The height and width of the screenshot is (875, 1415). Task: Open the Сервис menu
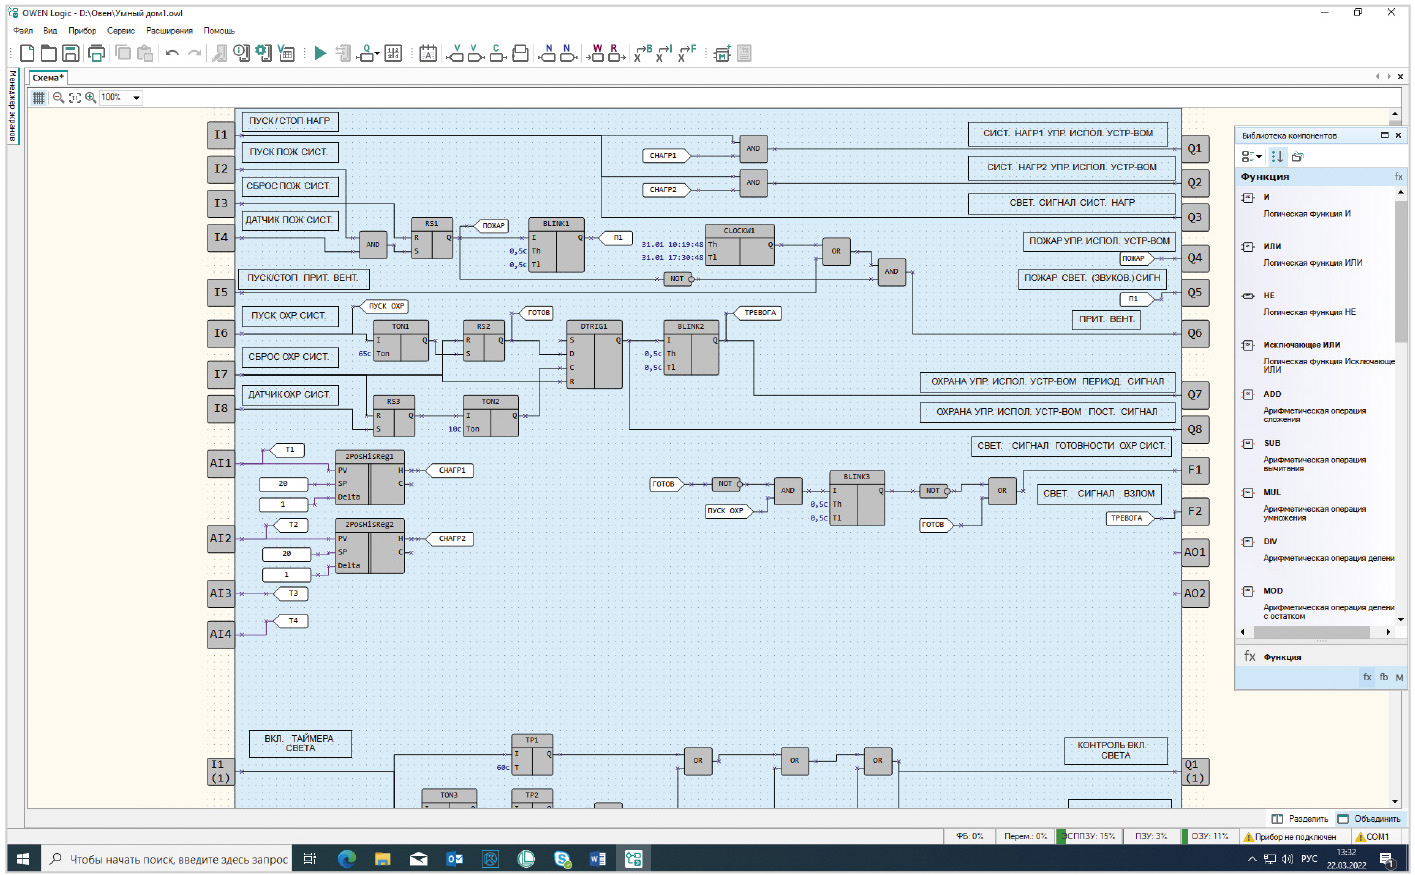click(x=121, y=31)
